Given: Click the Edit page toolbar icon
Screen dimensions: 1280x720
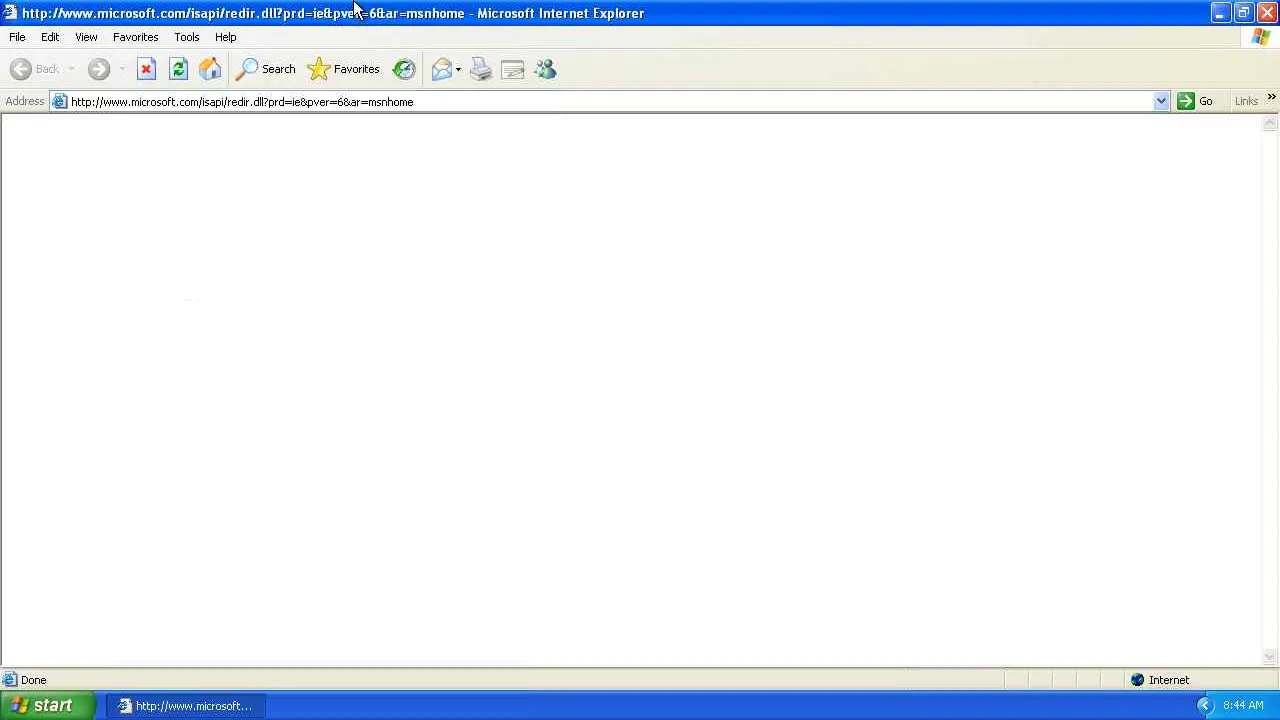Looking at the screenshot, I should pos(513,69).
